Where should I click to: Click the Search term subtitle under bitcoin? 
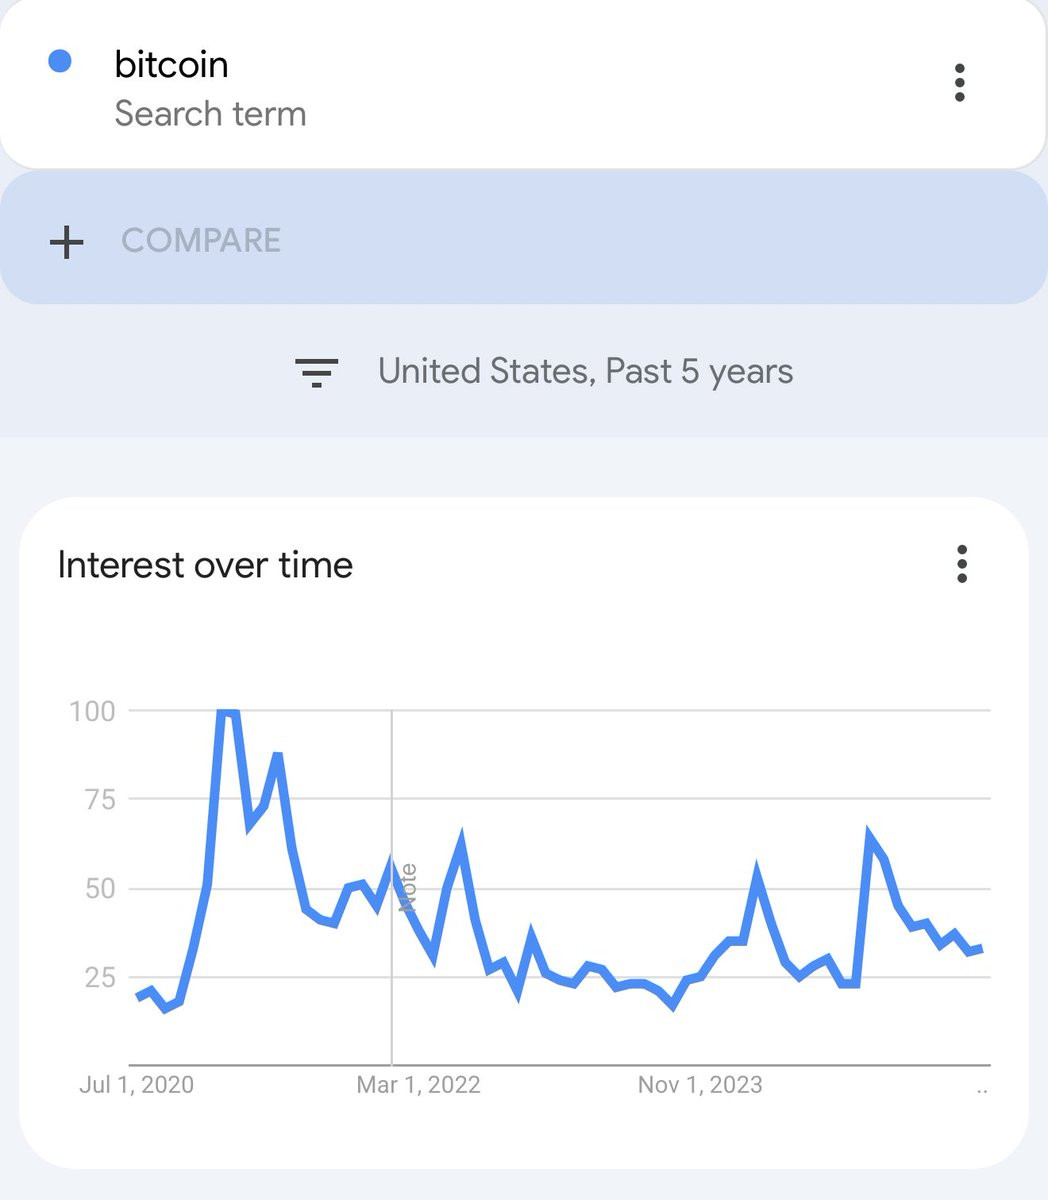210,114
